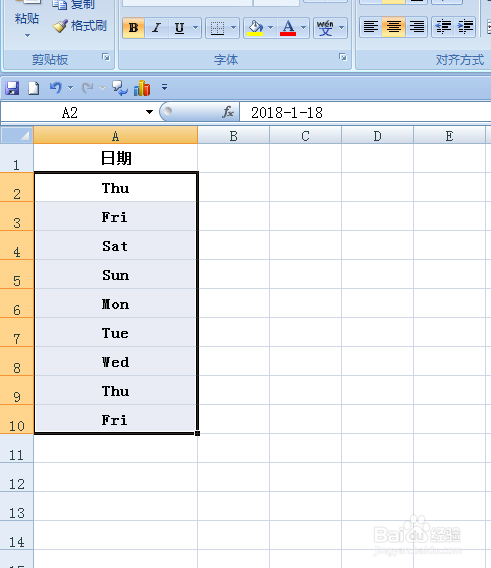Select column C header
Image resolution: width=491 pixels, height=568 pixels.
[x=305, y=135]
